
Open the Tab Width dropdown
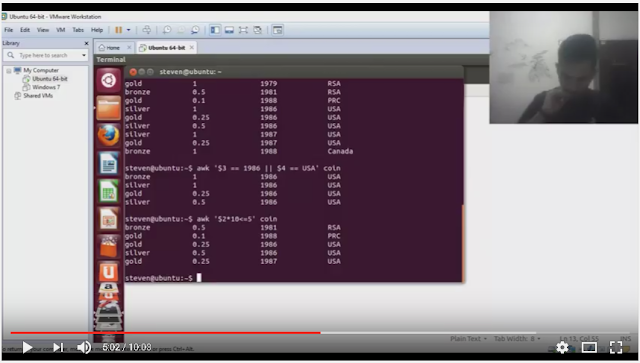(517, 339)
